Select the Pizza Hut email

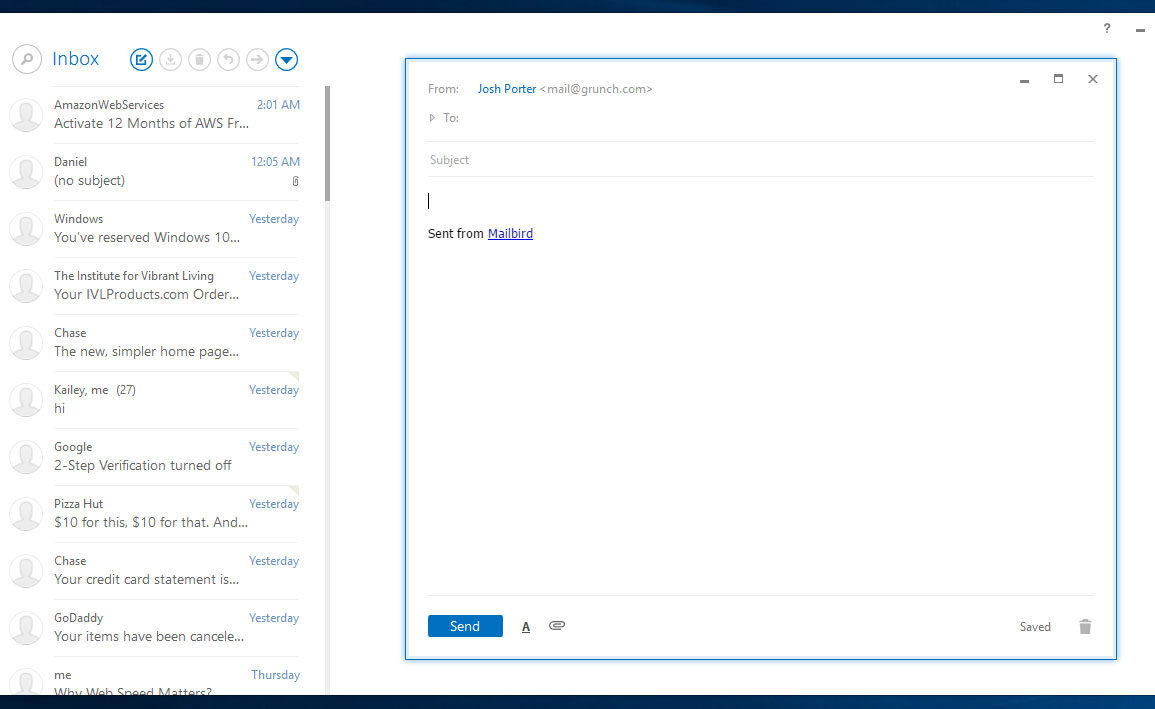pos(160,513)
